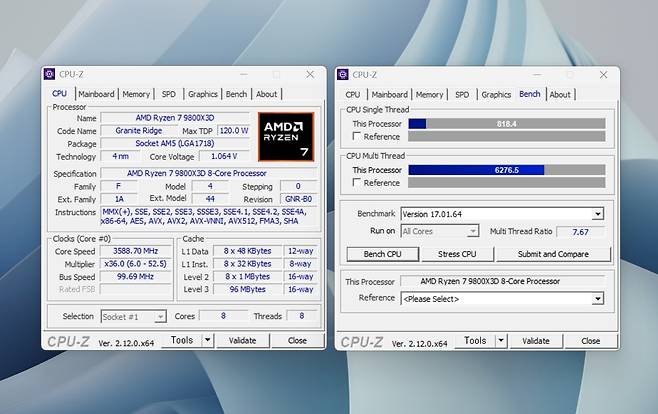
Task: Open SPD tab in left window
Action: [x=169, y=94]
